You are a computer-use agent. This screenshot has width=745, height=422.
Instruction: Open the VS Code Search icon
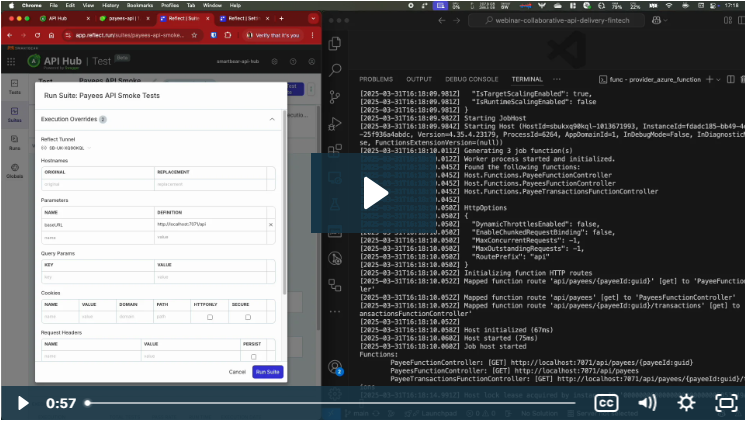point(335,70)
